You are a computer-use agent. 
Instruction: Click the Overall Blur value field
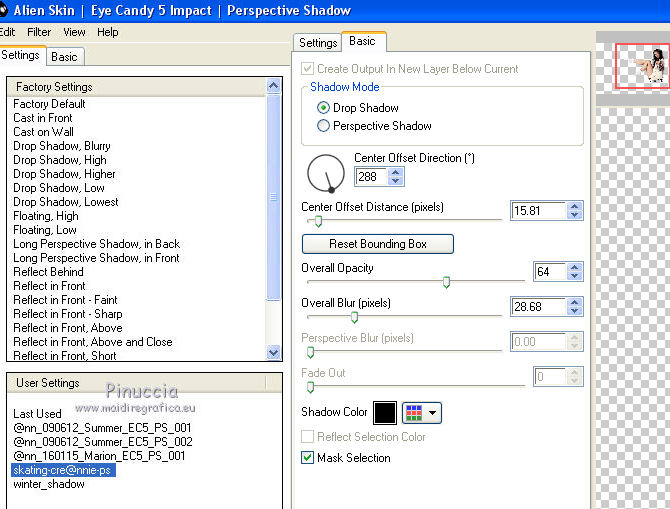tap(538, 307)
